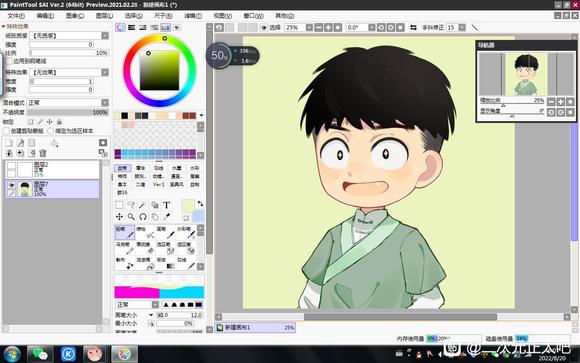Select the move tool with crossed arrows
Screen dimensions: 580x363
[x=119, y=217]
